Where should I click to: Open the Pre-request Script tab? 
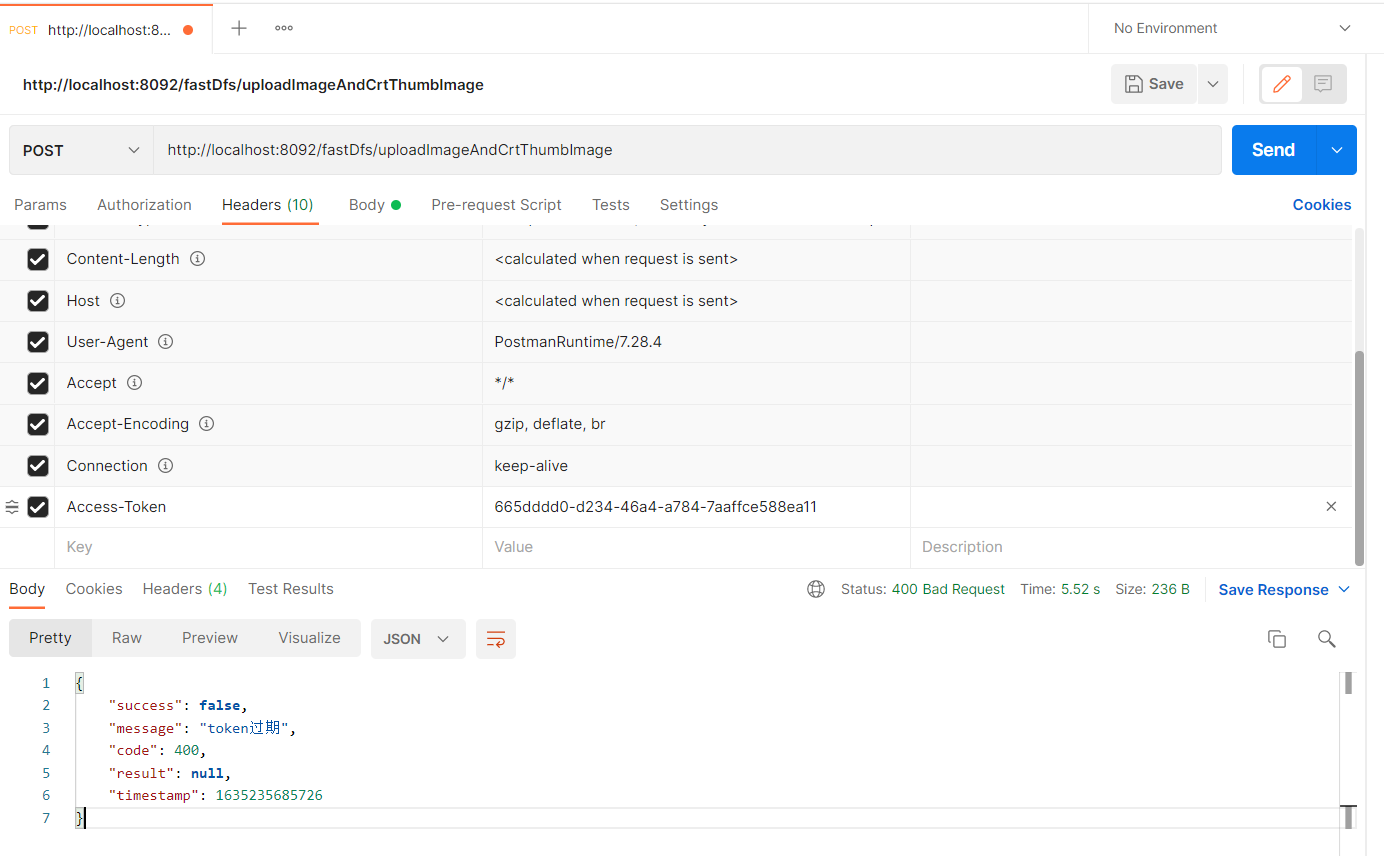pos(496,205)
